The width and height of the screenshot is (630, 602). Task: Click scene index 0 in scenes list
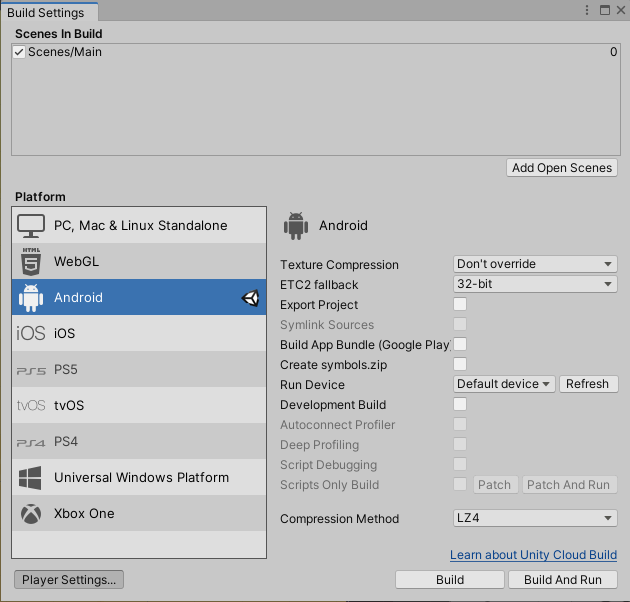point(613,52)
